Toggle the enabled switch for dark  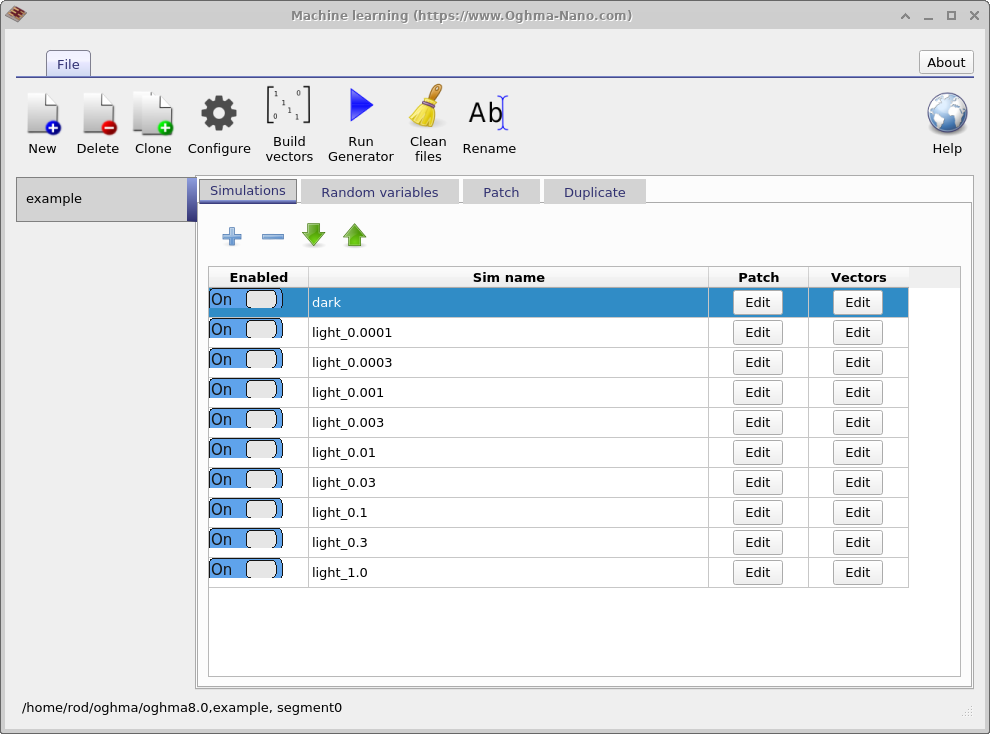246,300
